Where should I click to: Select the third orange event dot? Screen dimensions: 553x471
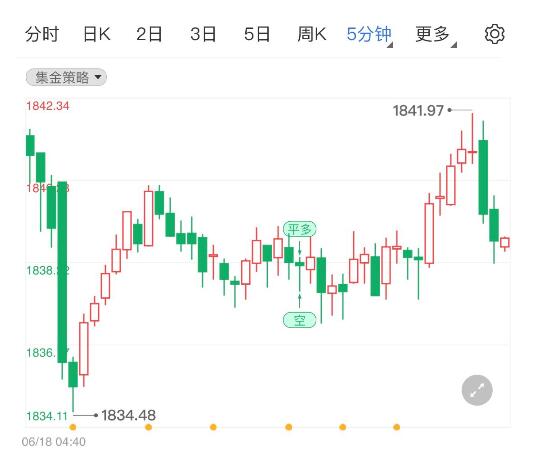(213, 427)
